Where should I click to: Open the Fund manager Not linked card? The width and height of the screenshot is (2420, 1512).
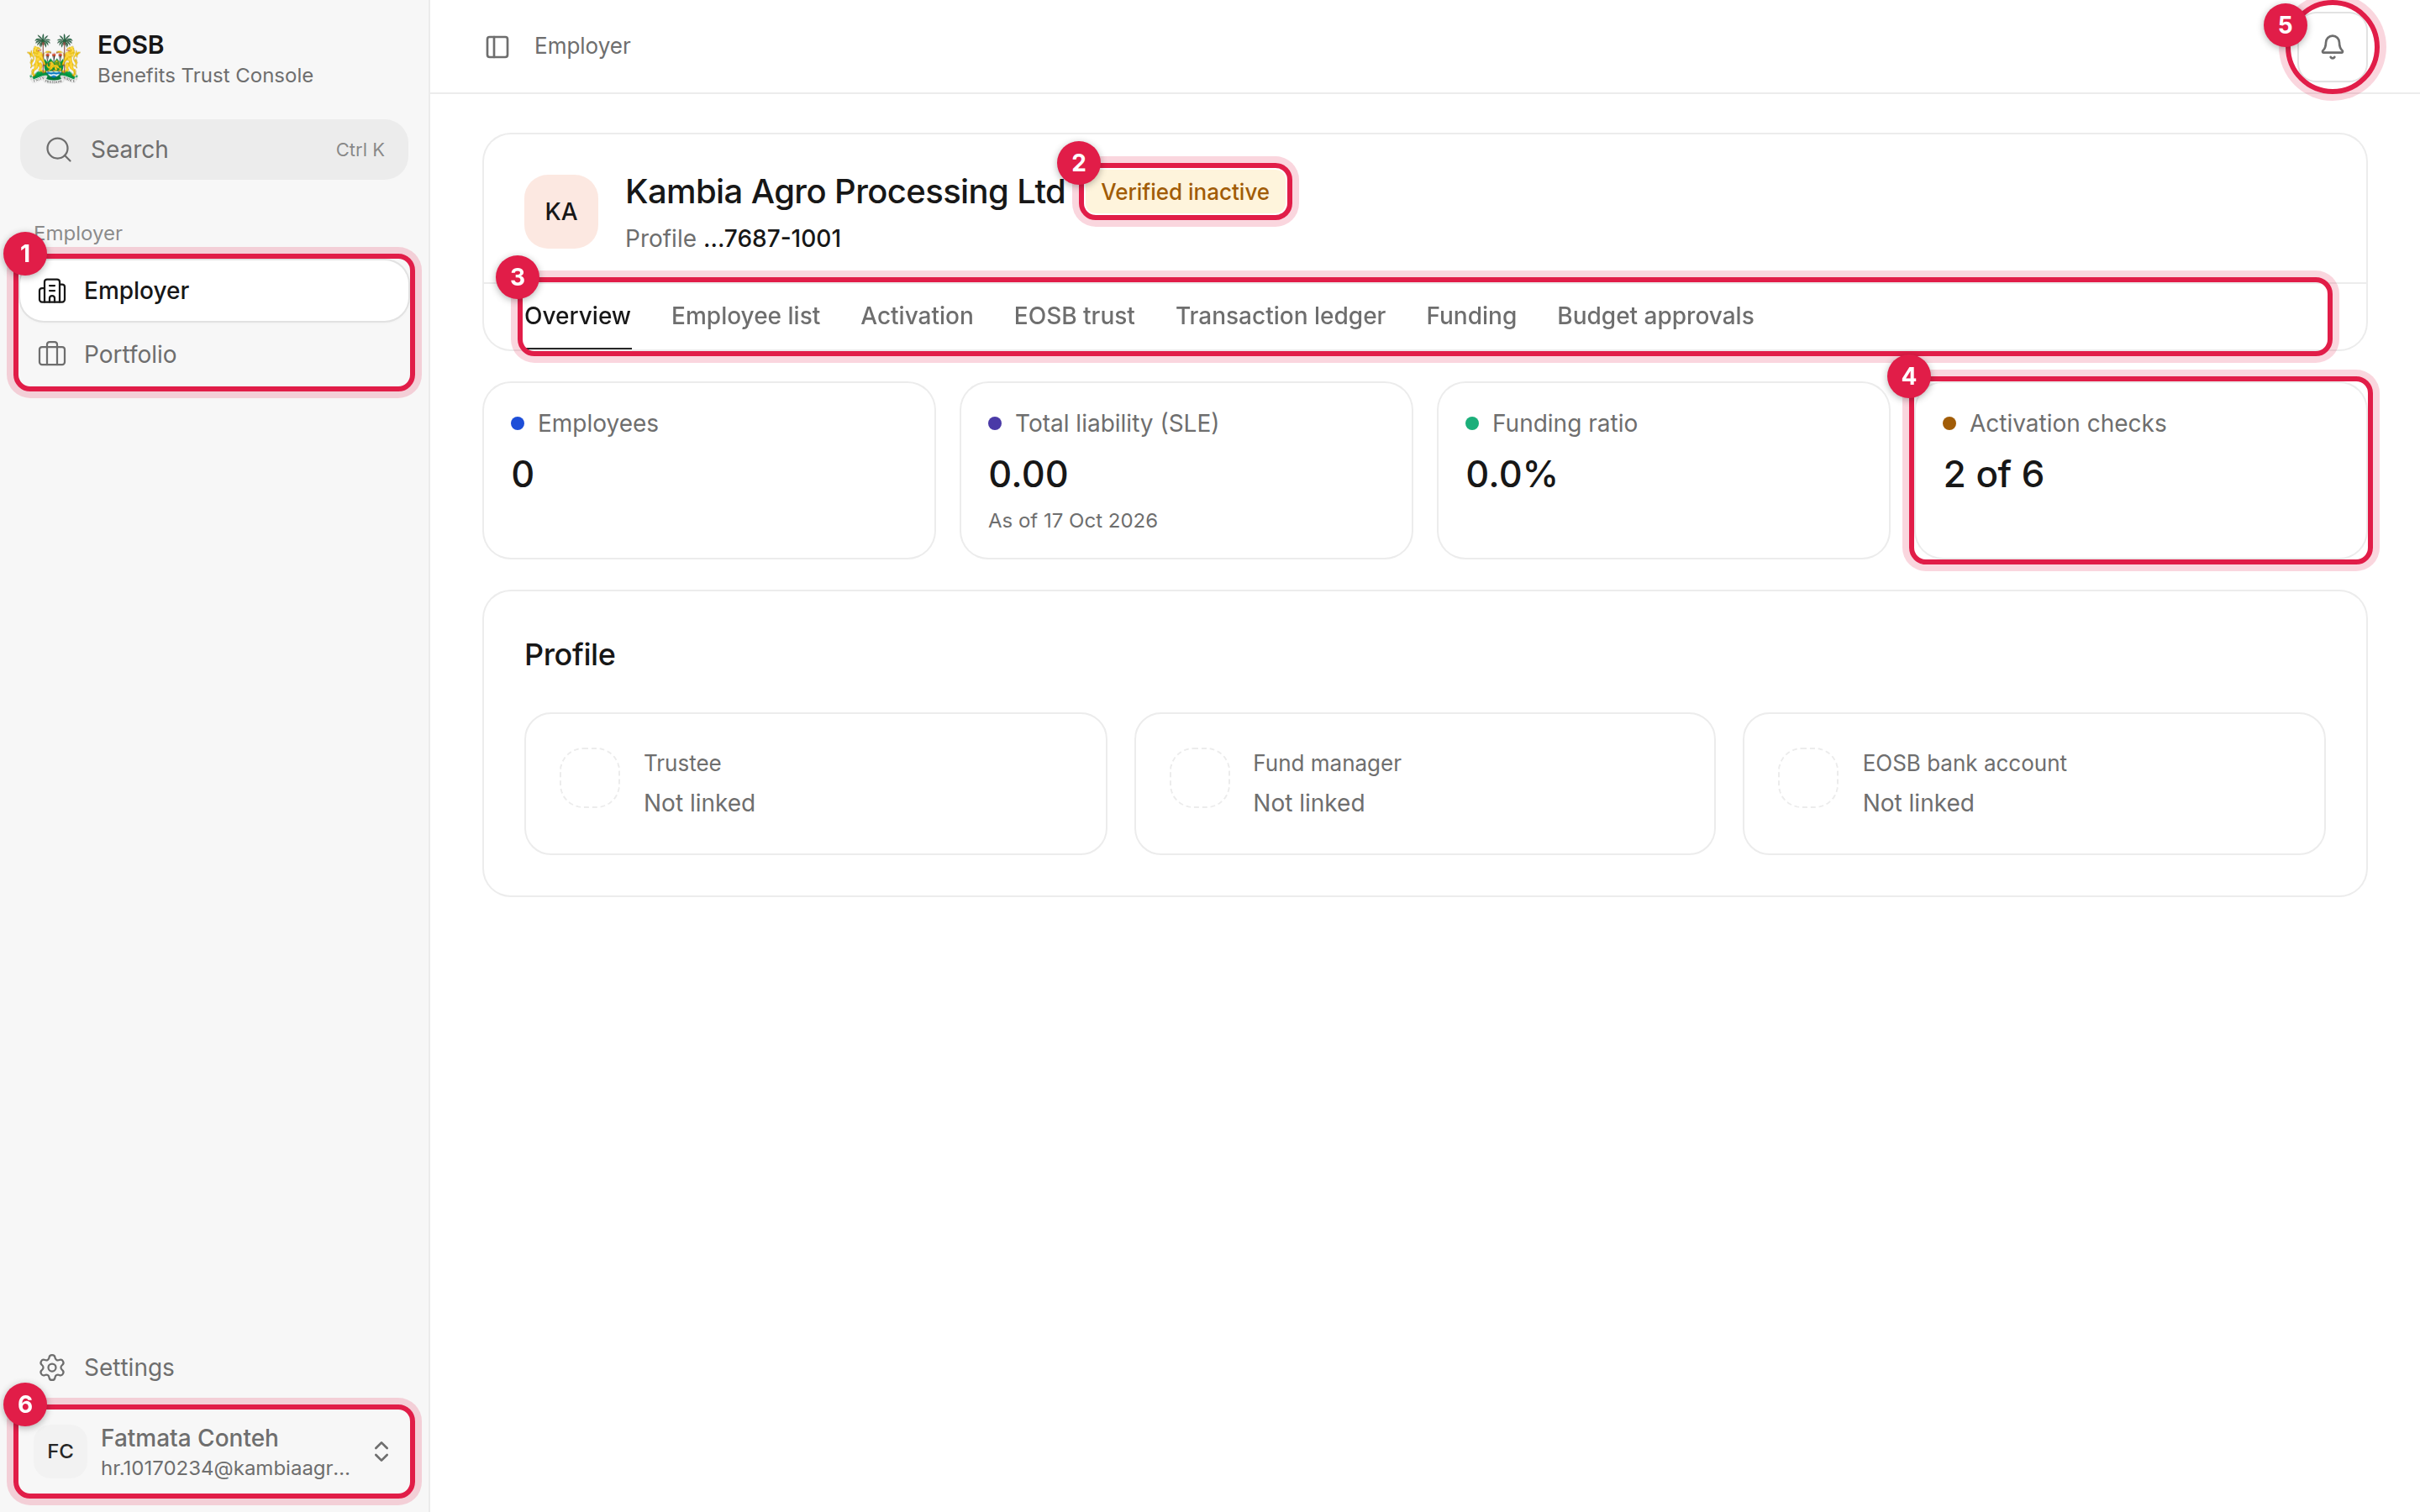[1424, 783]
